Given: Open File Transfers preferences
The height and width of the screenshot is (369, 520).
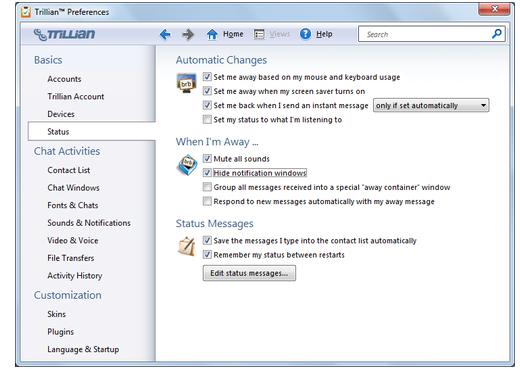Looking at the screenshot, I should pos(71,258).
